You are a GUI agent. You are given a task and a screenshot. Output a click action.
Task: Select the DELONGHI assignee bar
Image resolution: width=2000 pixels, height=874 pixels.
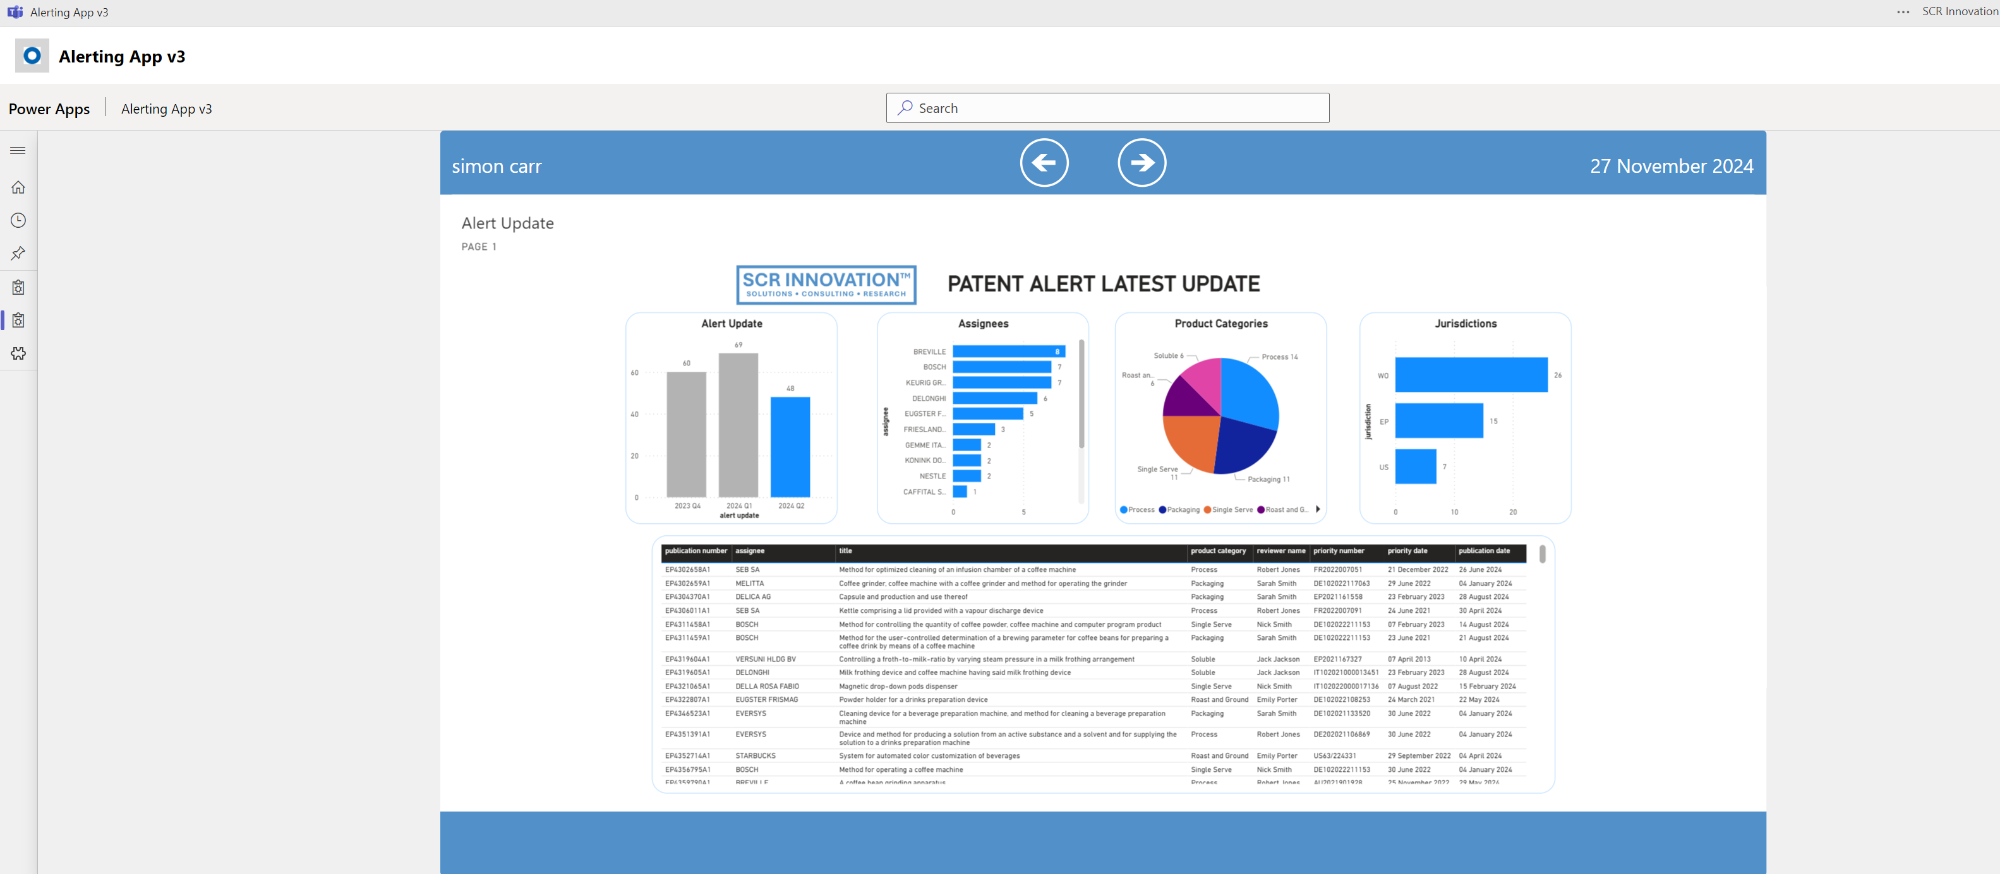(995, 398)
